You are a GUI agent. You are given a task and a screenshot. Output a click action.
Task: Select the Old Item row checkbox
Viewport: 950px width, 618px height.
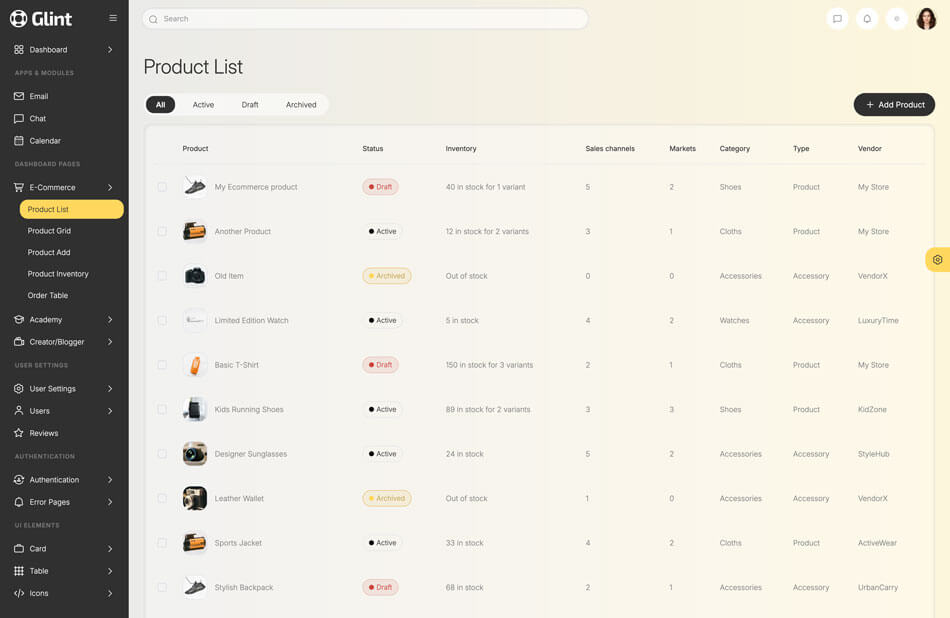[x=162, y=276]
